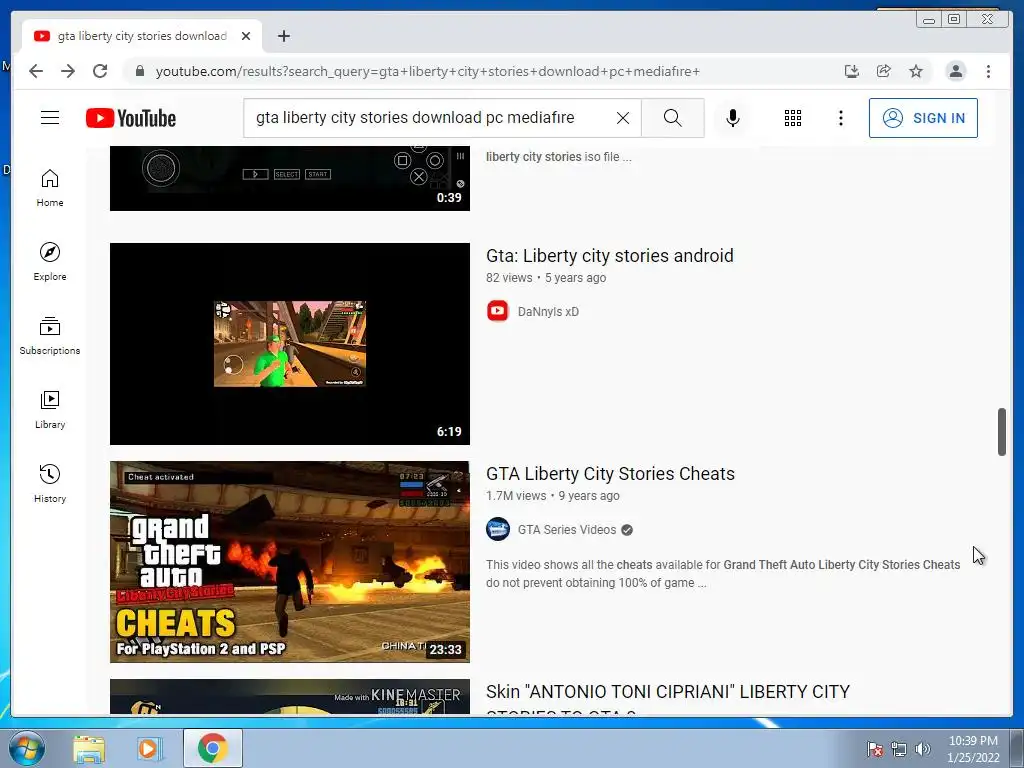This screenshot has width=1024, height=768.
Task: Click the page vertical scrollbar thumb
Action: click(x=1002, y=432)
